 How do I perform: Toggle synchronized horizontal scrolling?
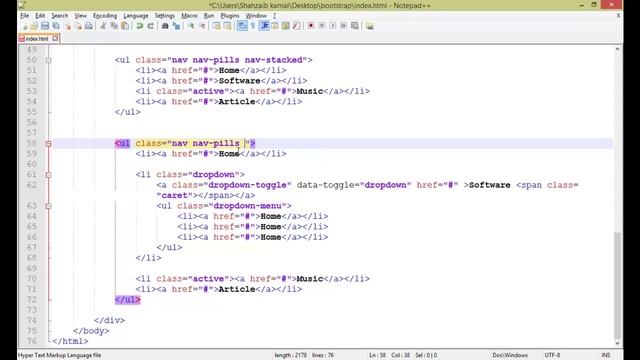coord(227,26)
